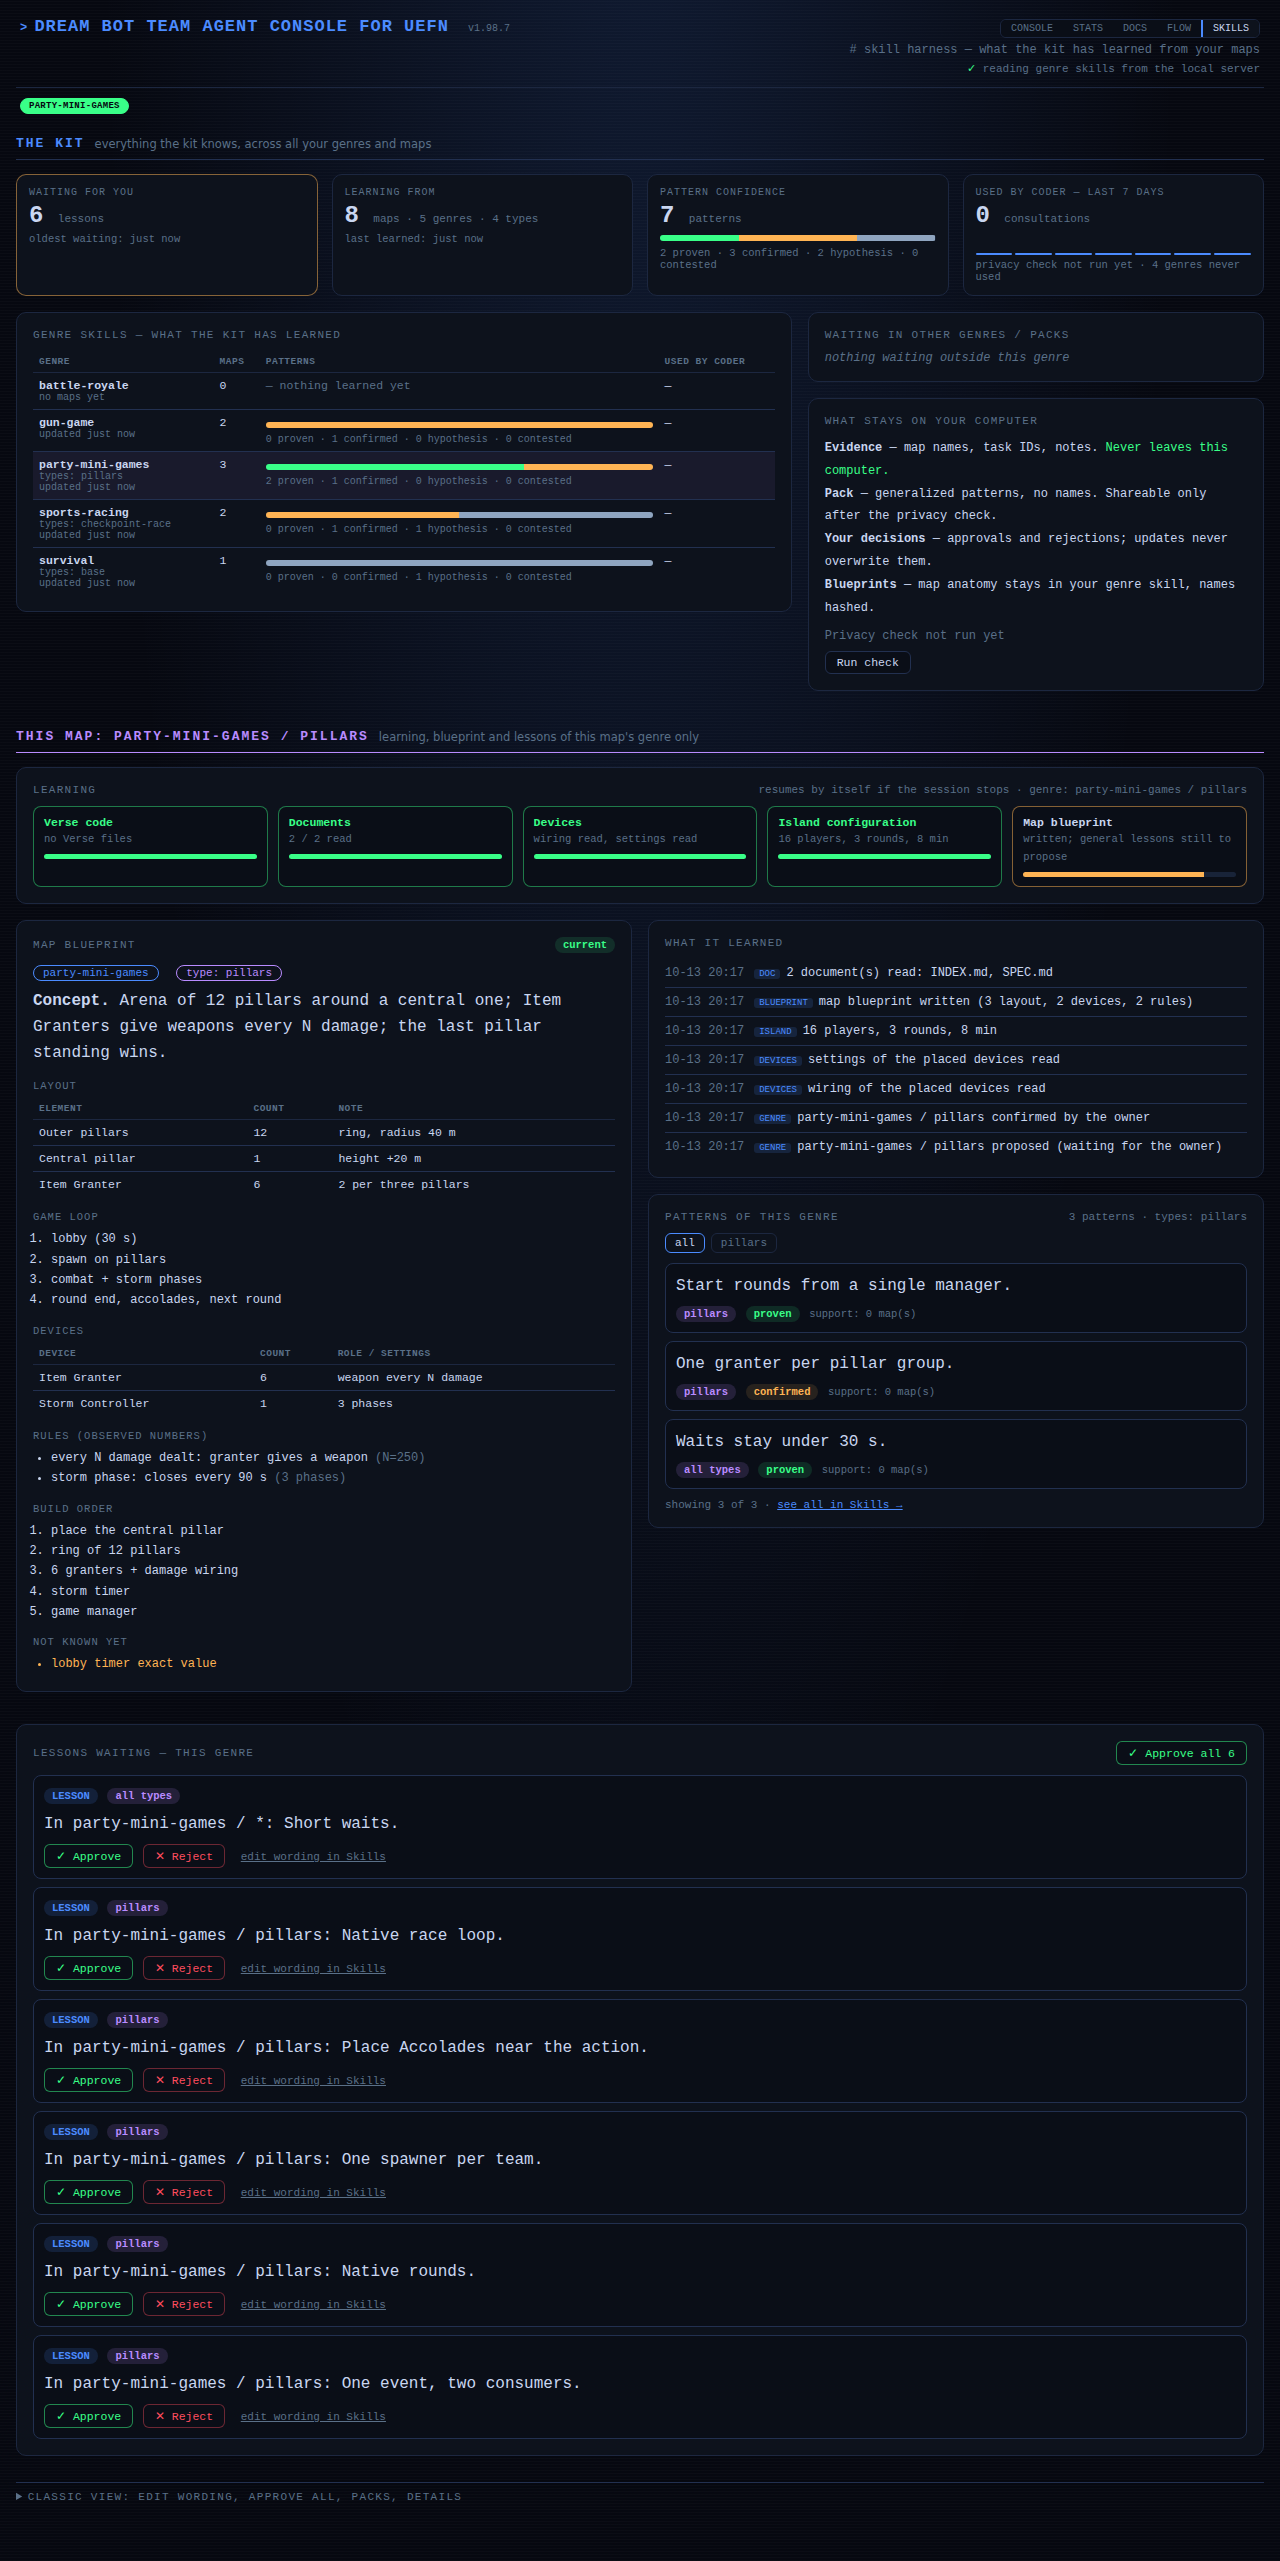Click the Map blueprint learning progress bar
The image size is (1280, 2561).
tap(1129, 875)
